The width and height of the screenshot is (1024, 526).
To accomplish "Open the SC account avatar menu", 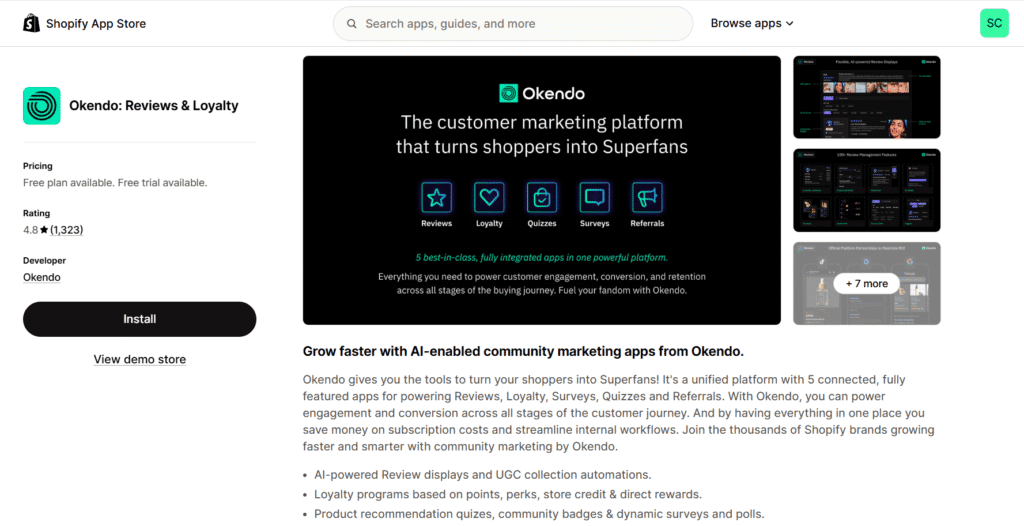I will (994, 24).
